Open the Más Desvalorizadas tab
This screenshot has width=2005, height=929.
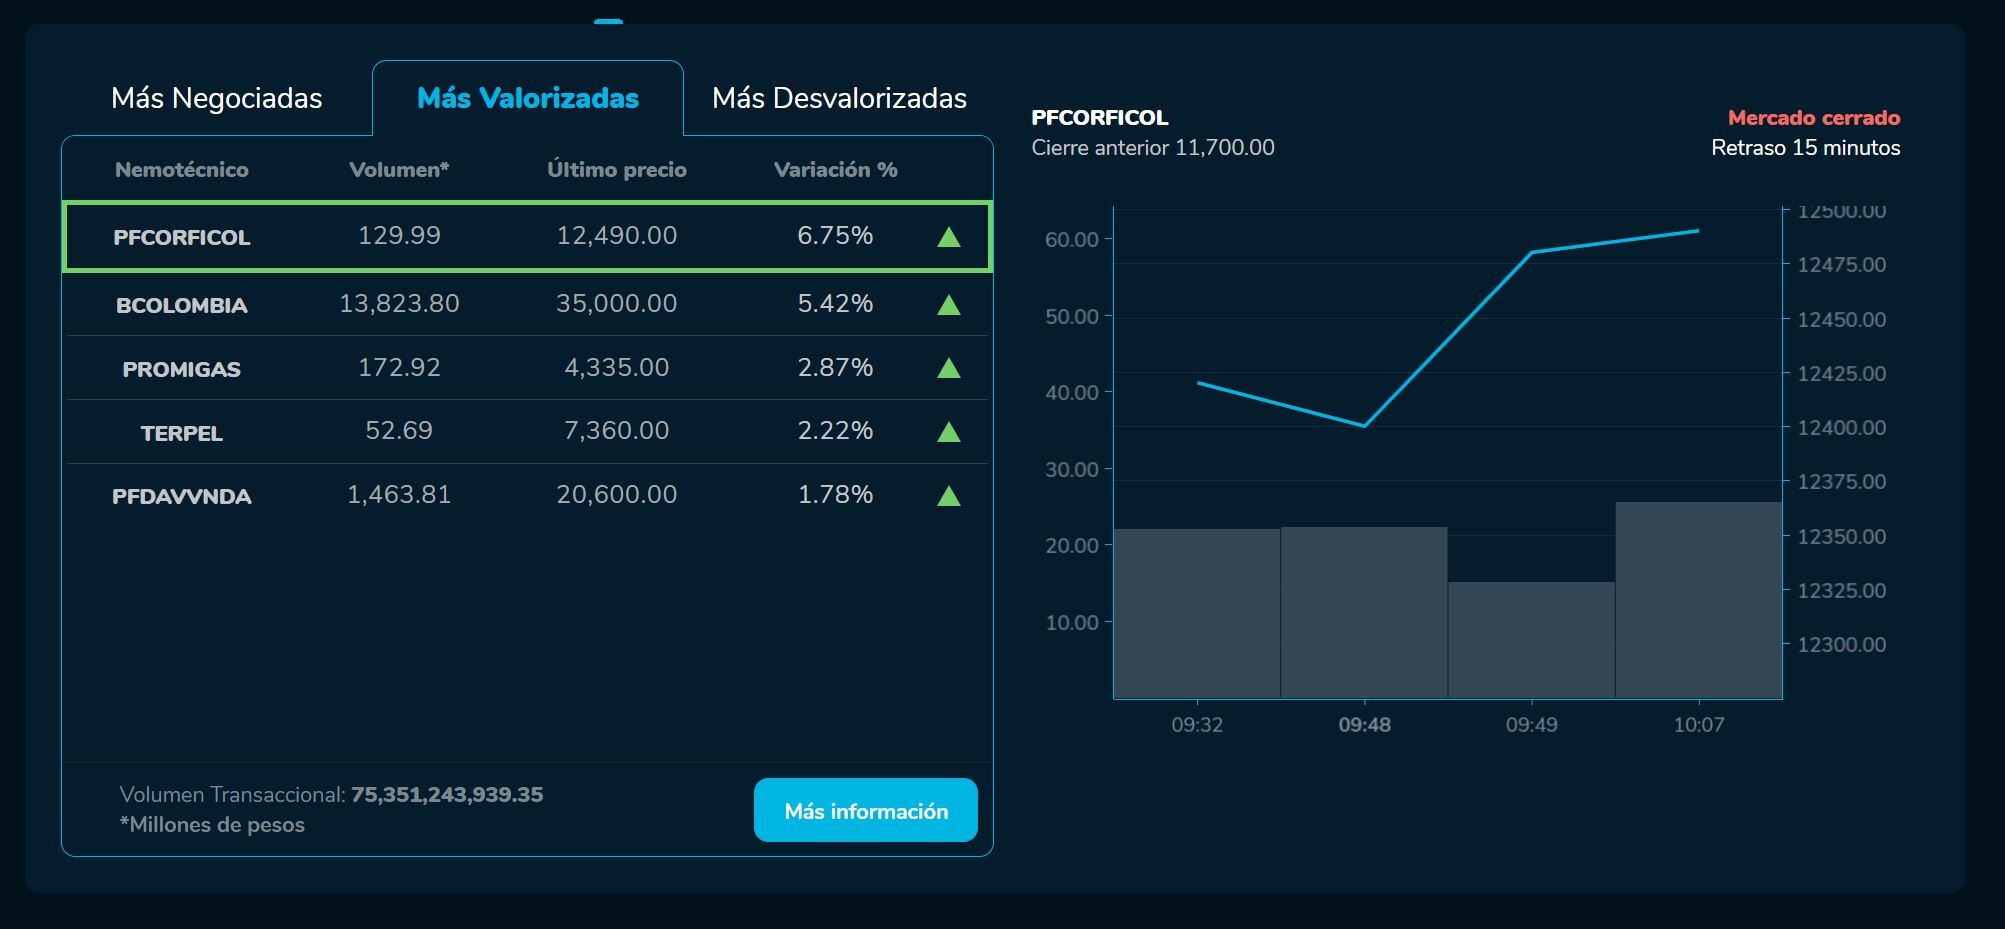coord(839,98)
